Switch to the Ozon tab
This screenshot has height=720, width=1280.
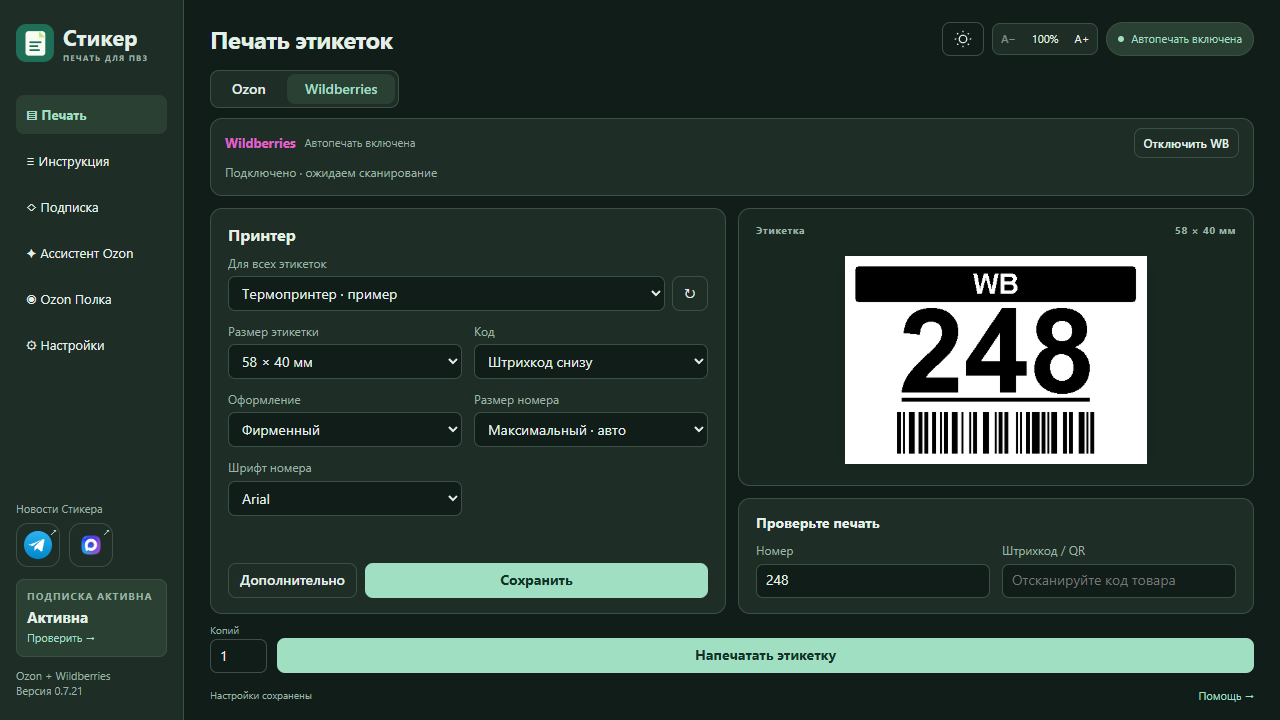[x=249, y=89]
